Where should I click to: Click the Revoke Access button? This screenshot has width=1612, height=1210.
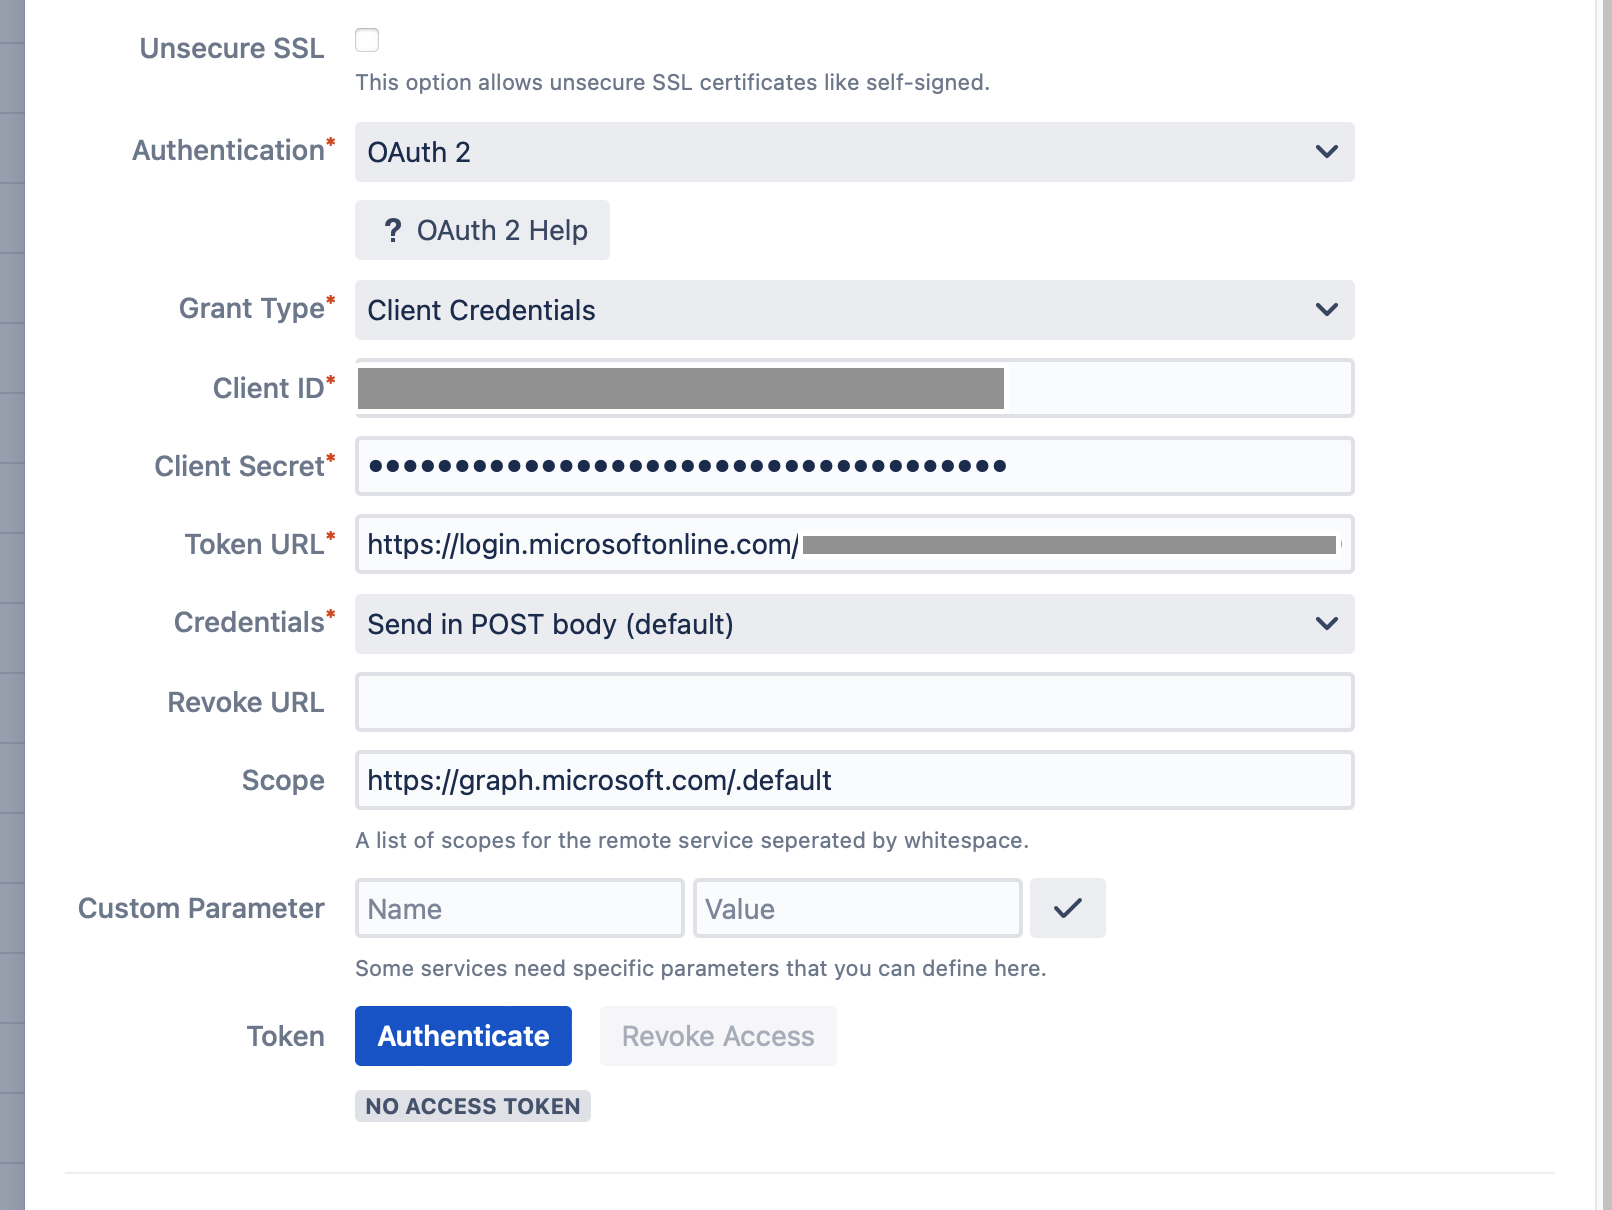pos(717,1036)
